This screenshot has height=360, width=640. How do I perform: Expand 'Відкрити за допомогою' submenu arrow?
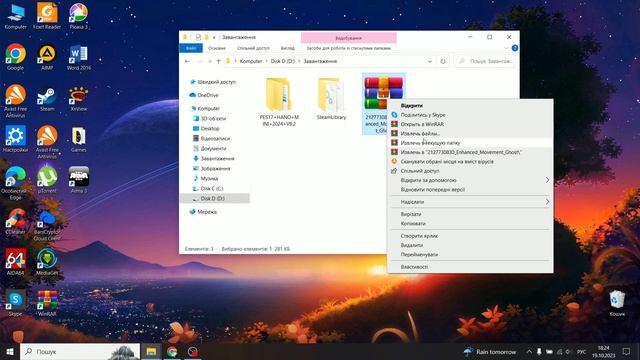(547, 180)
